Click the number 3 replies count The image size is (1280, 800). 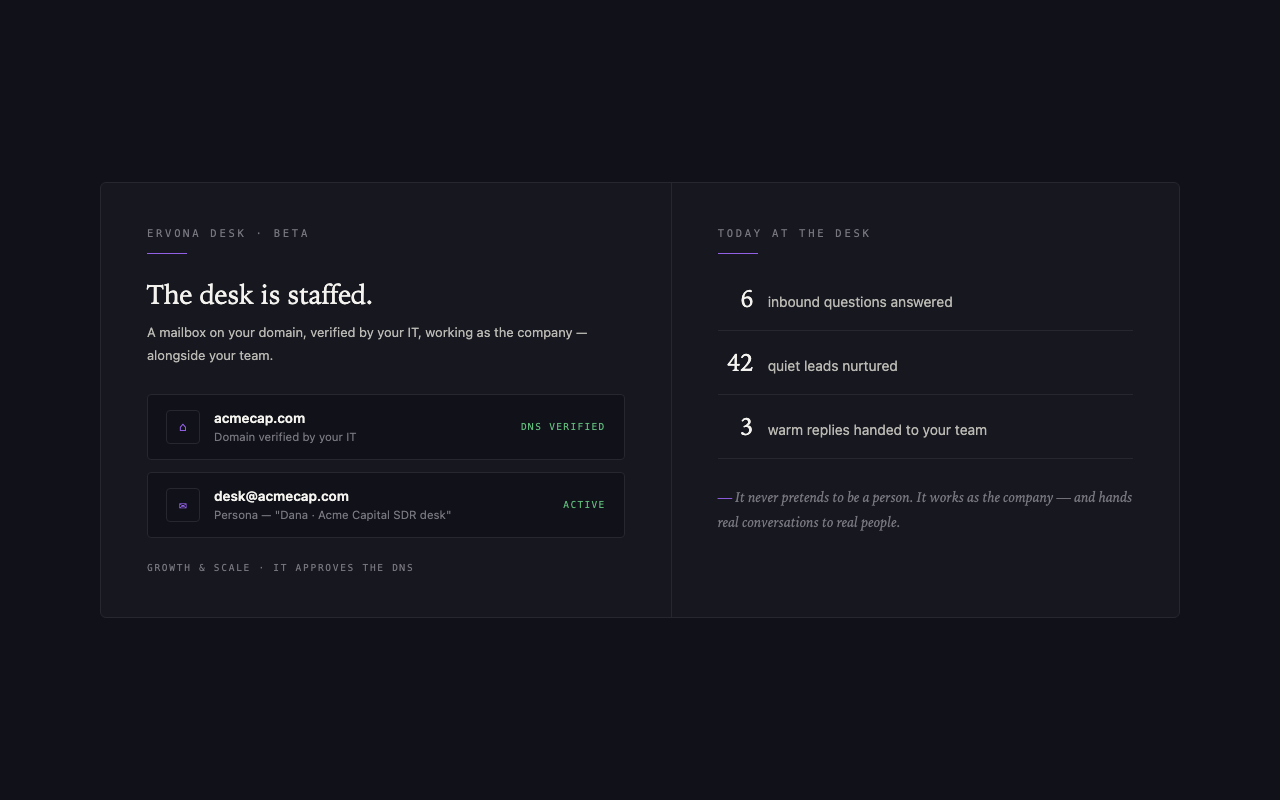click(746, 427)
